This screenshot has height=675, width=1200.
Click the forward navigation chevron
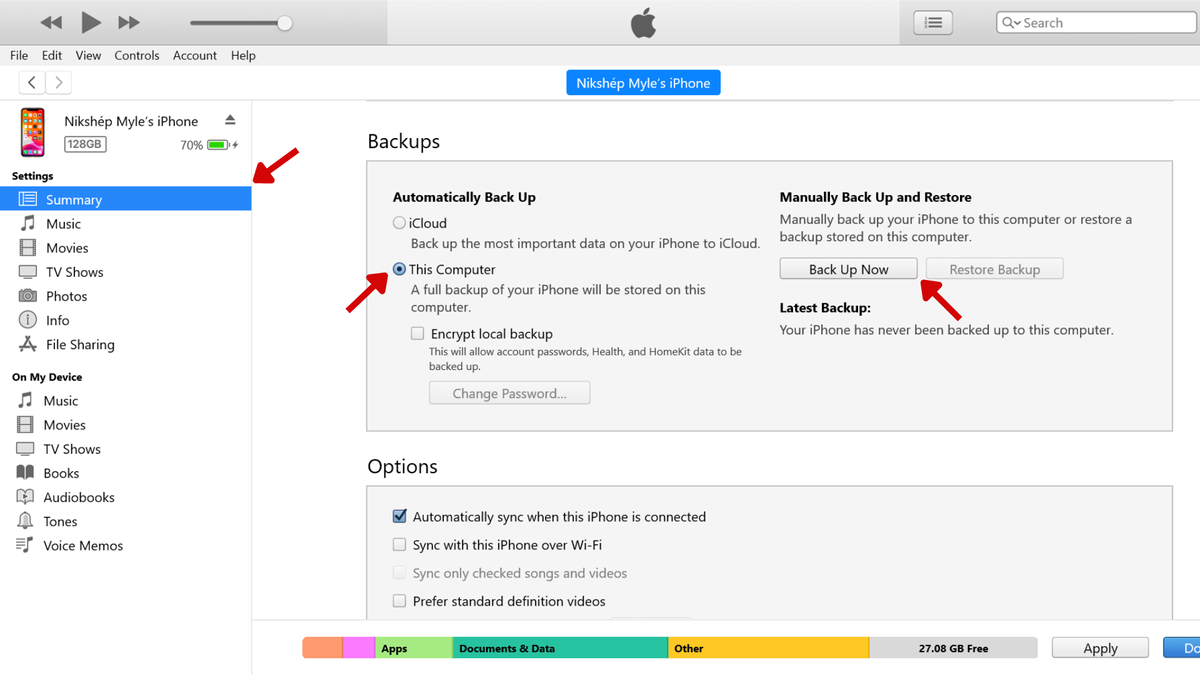(57, 81)
